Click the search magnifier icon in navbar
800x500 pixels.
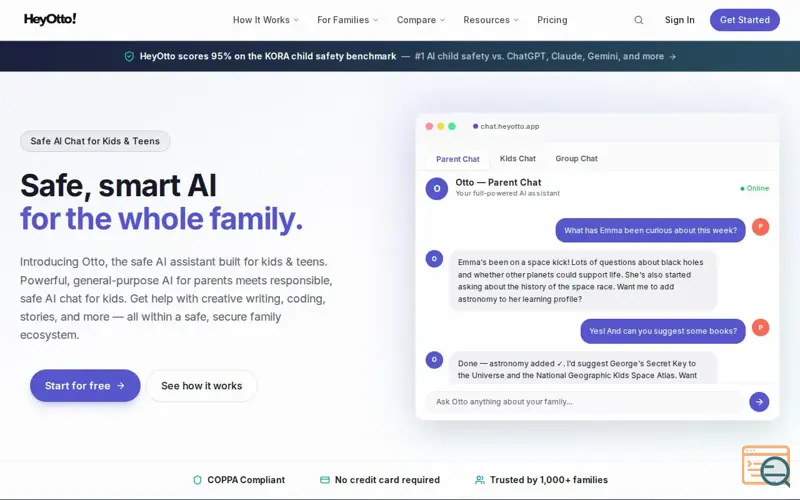pyautogui.click(x=638, y=20)
